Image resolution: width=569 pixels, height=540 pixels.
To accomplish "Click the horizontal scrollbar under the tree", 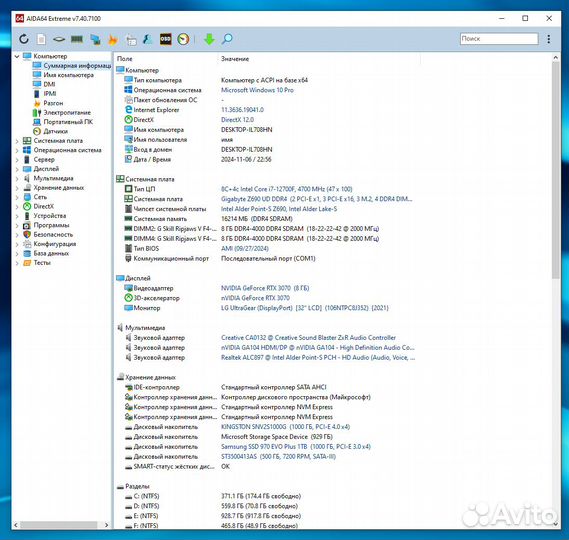I will pos(58,525).
